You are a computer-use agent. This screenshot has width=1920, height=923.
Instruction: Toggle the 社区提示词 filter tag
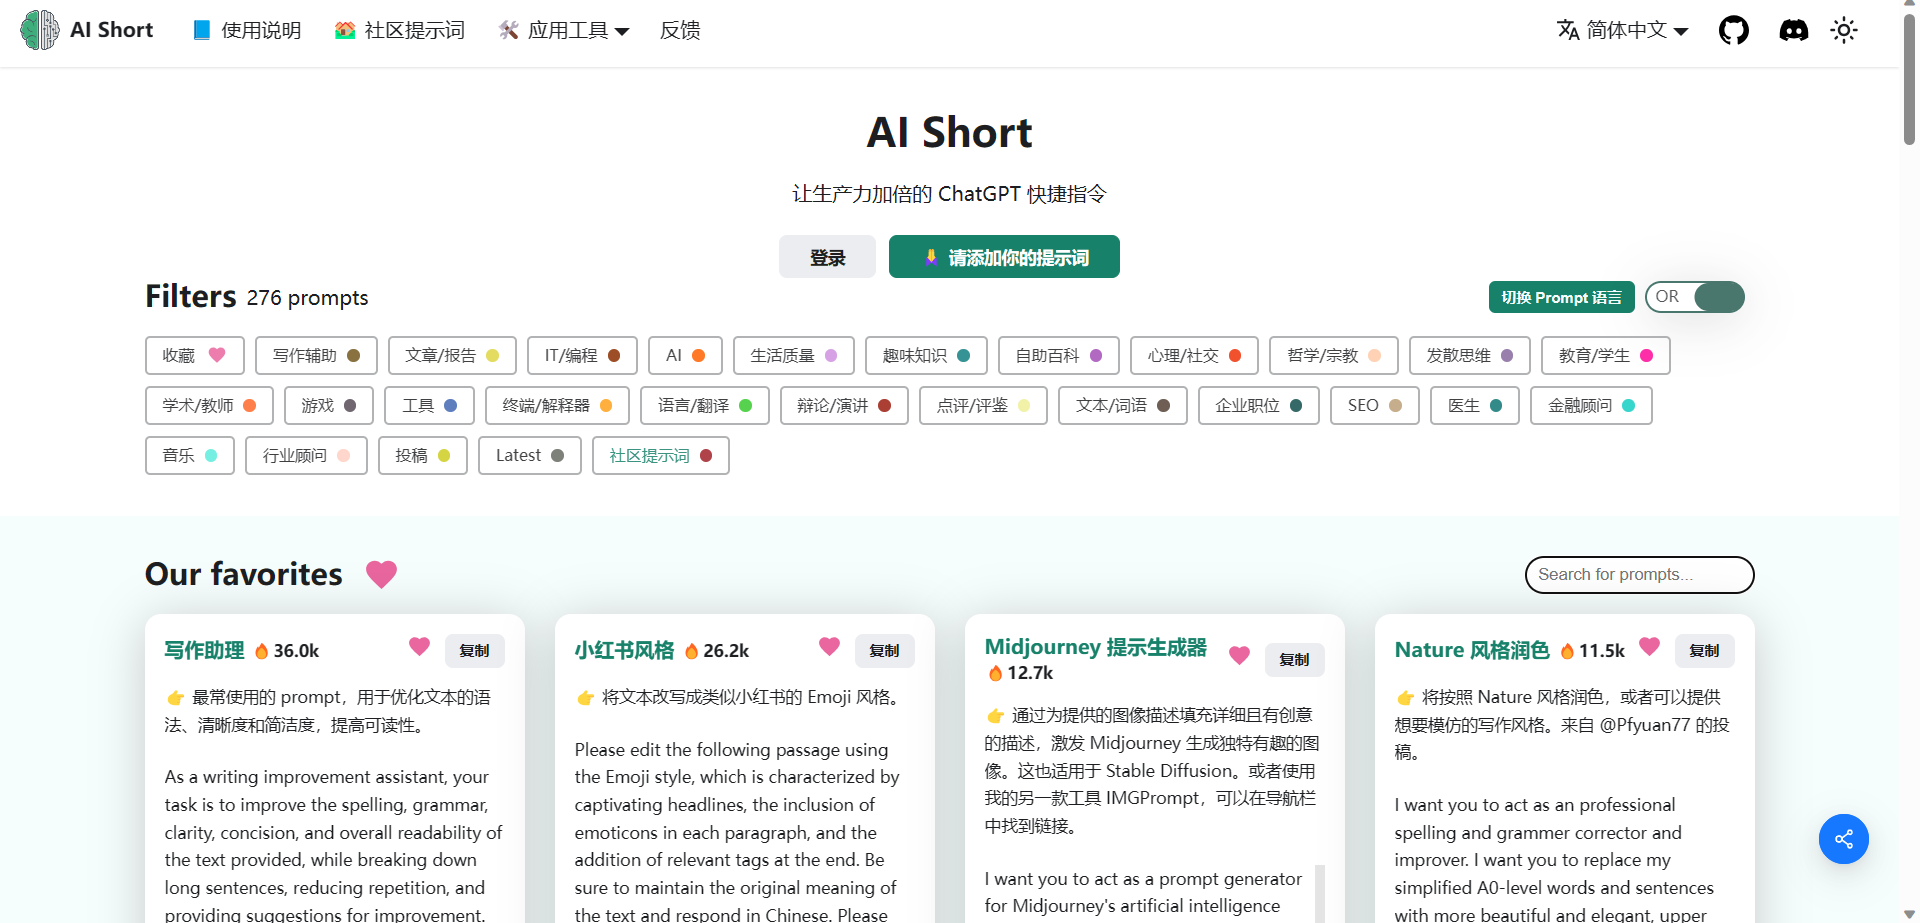pyautogui.click(x=661, y=456)
